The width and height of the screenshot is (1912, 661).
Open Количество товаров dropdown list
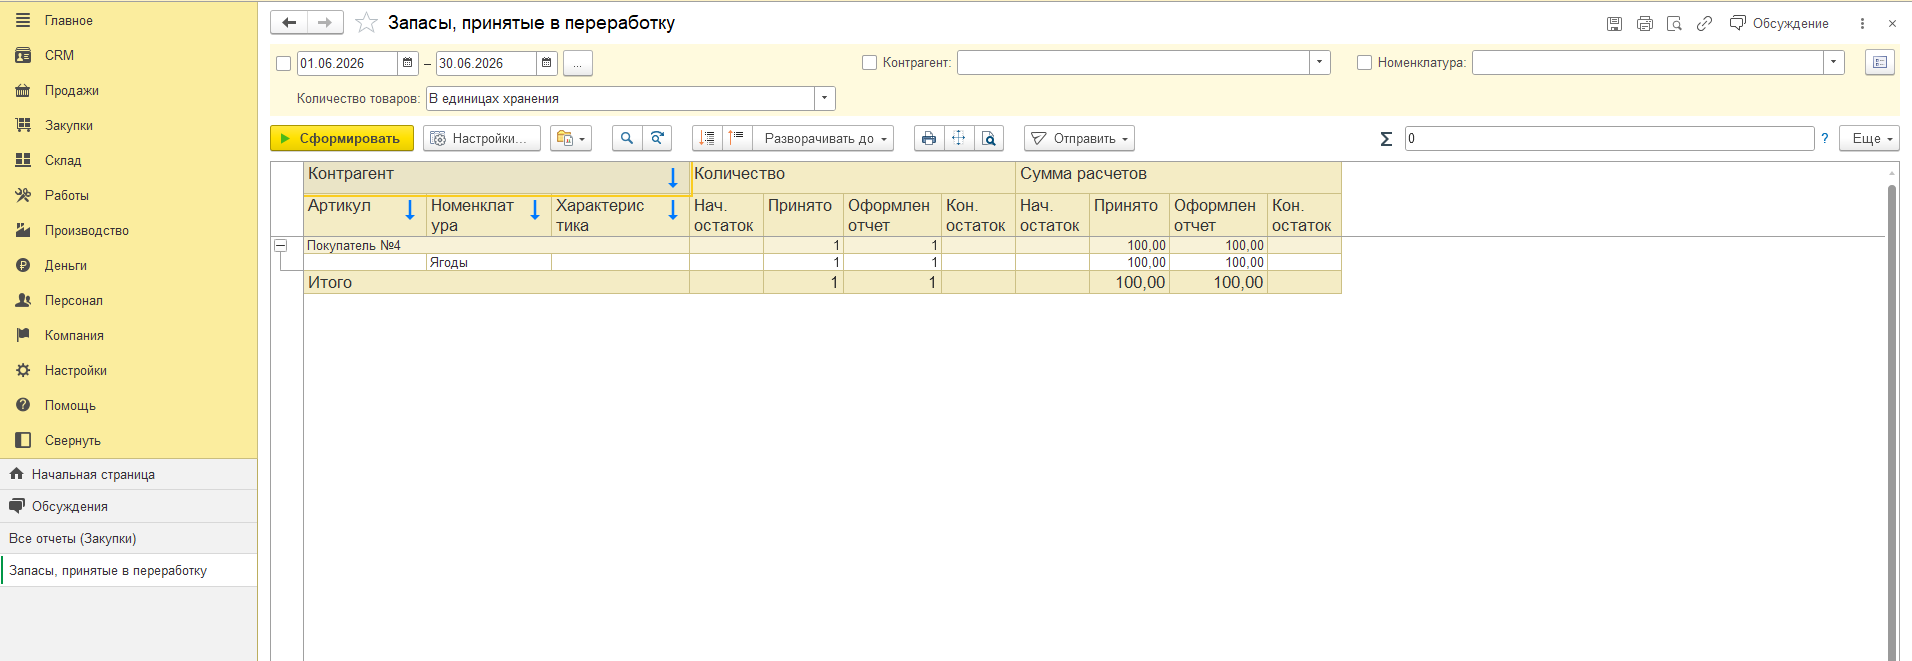click(824, 98)
